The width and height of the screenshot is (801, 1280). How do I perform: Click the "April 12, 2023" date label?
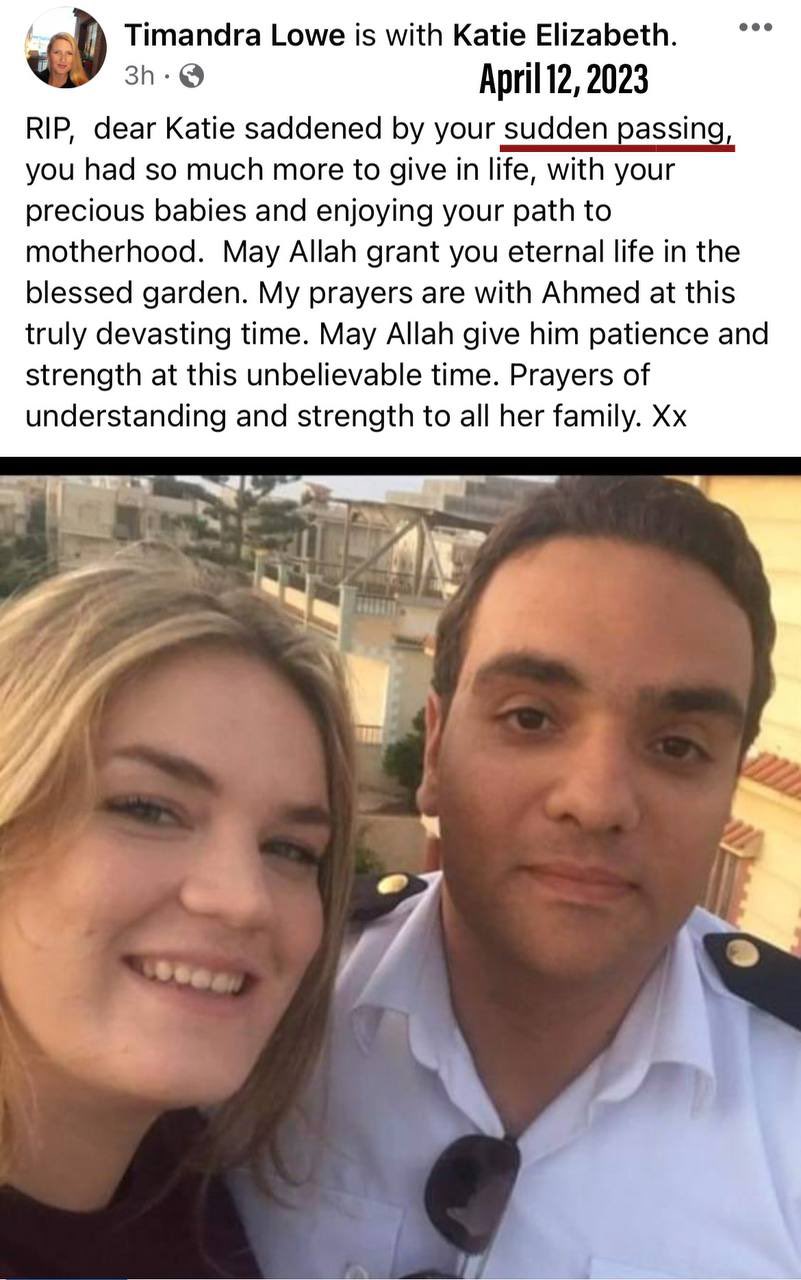pyautogui.click(x=563, y=79)
